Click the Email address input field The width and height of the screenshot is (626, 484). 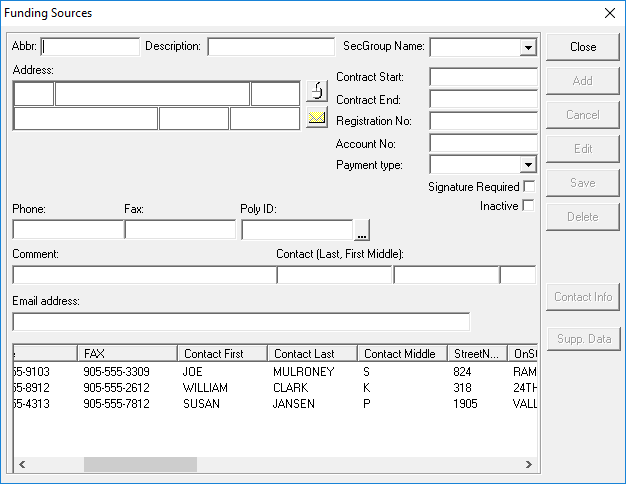[x=242, y=322]
